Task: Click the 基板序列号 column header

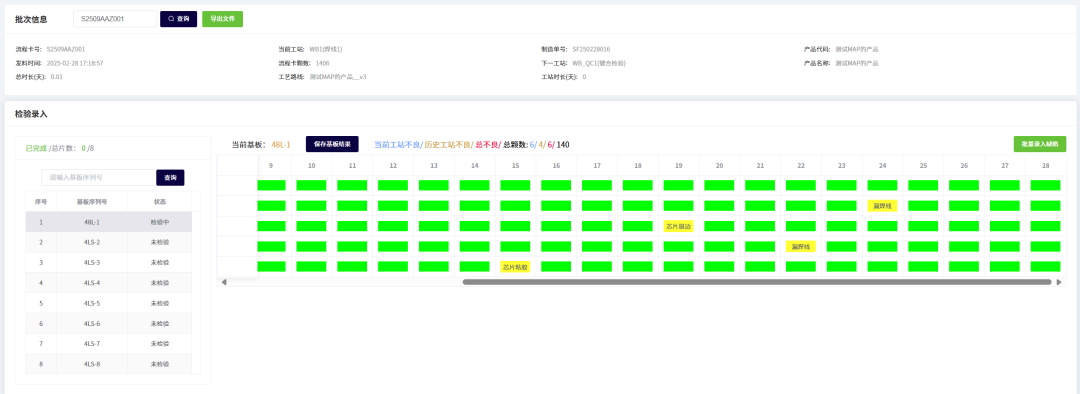Action: [92, 202]
